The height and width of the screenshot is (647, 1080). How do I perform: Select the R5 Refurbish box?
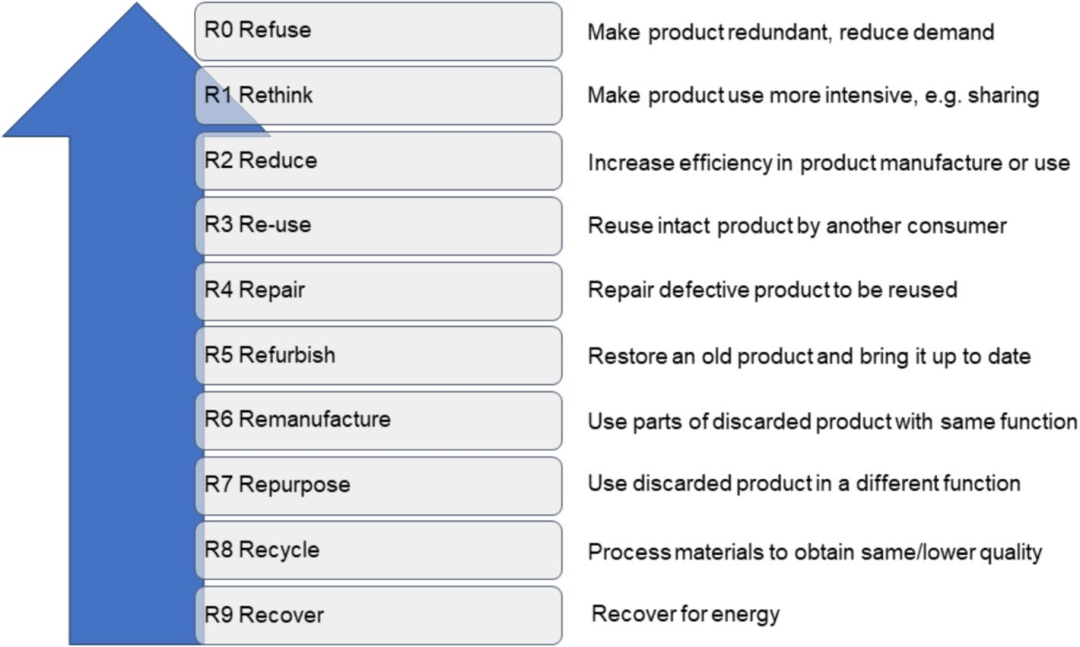(x=378, y=355)
